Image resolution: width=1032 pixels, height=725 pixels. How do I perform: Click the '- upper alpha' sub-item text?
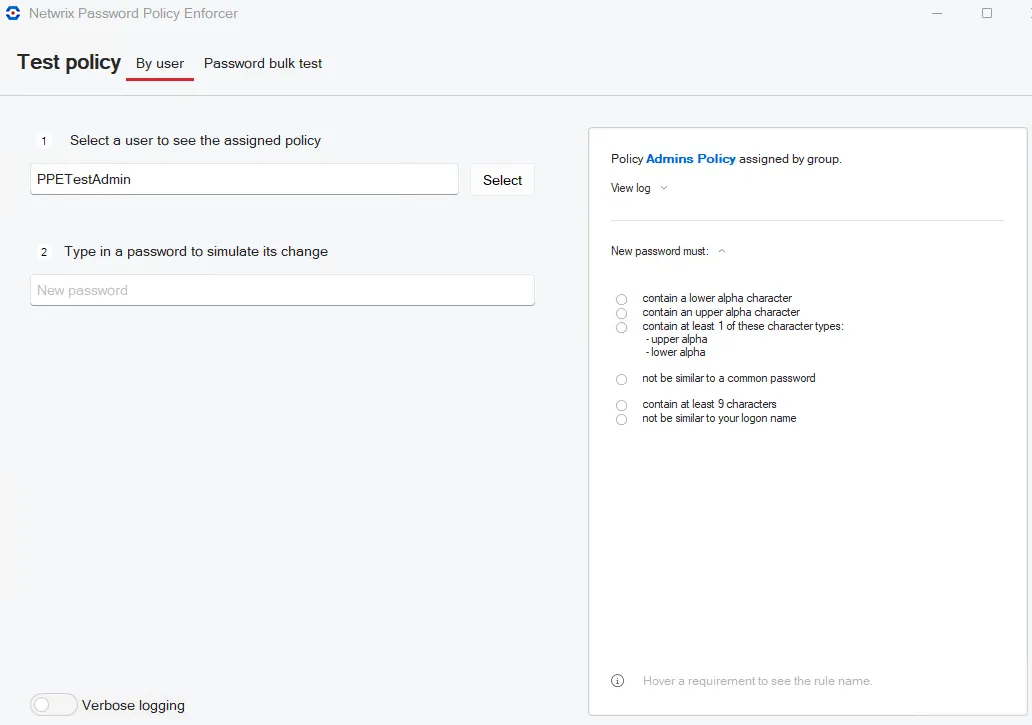tap(676, 339)
